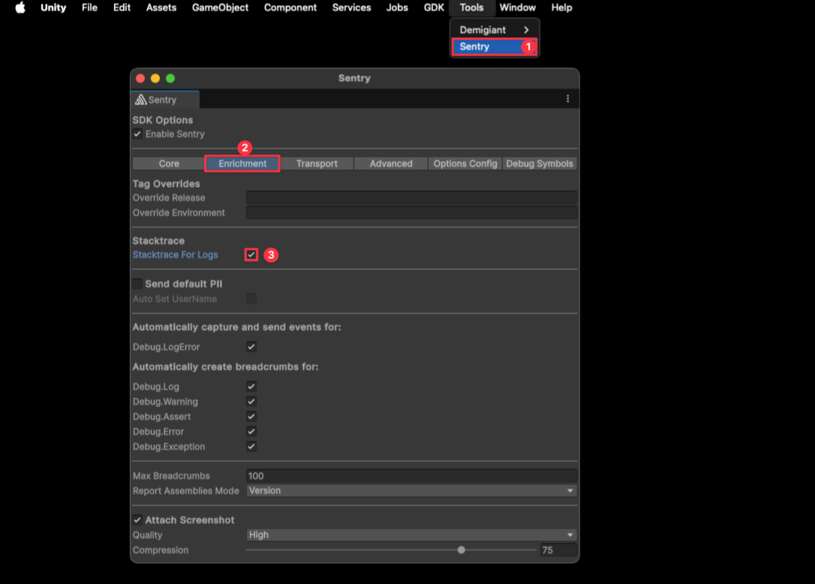Uncheck Stacktrace For Logs
Screen dimensions: 815x584
tap(251, 254)
